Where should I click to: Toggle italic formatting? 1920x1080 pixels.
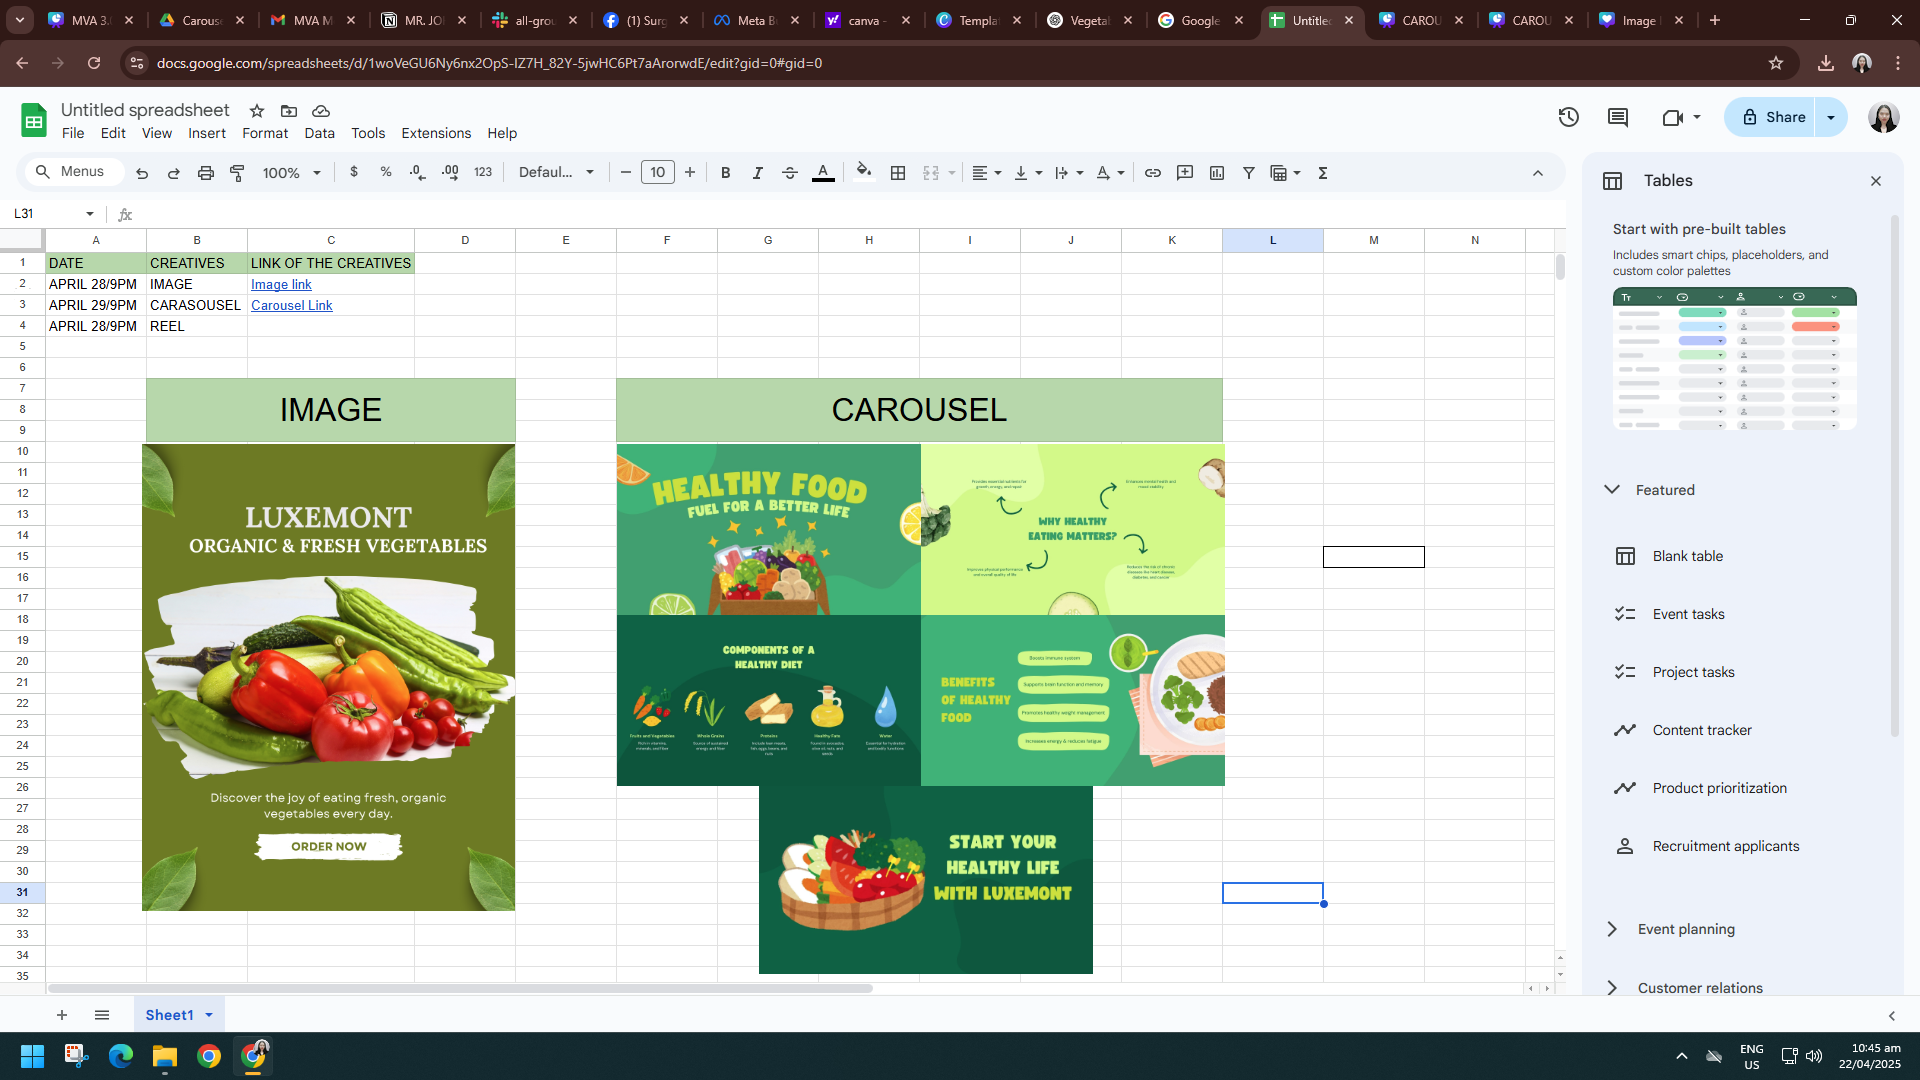click(x=758, y=173)
